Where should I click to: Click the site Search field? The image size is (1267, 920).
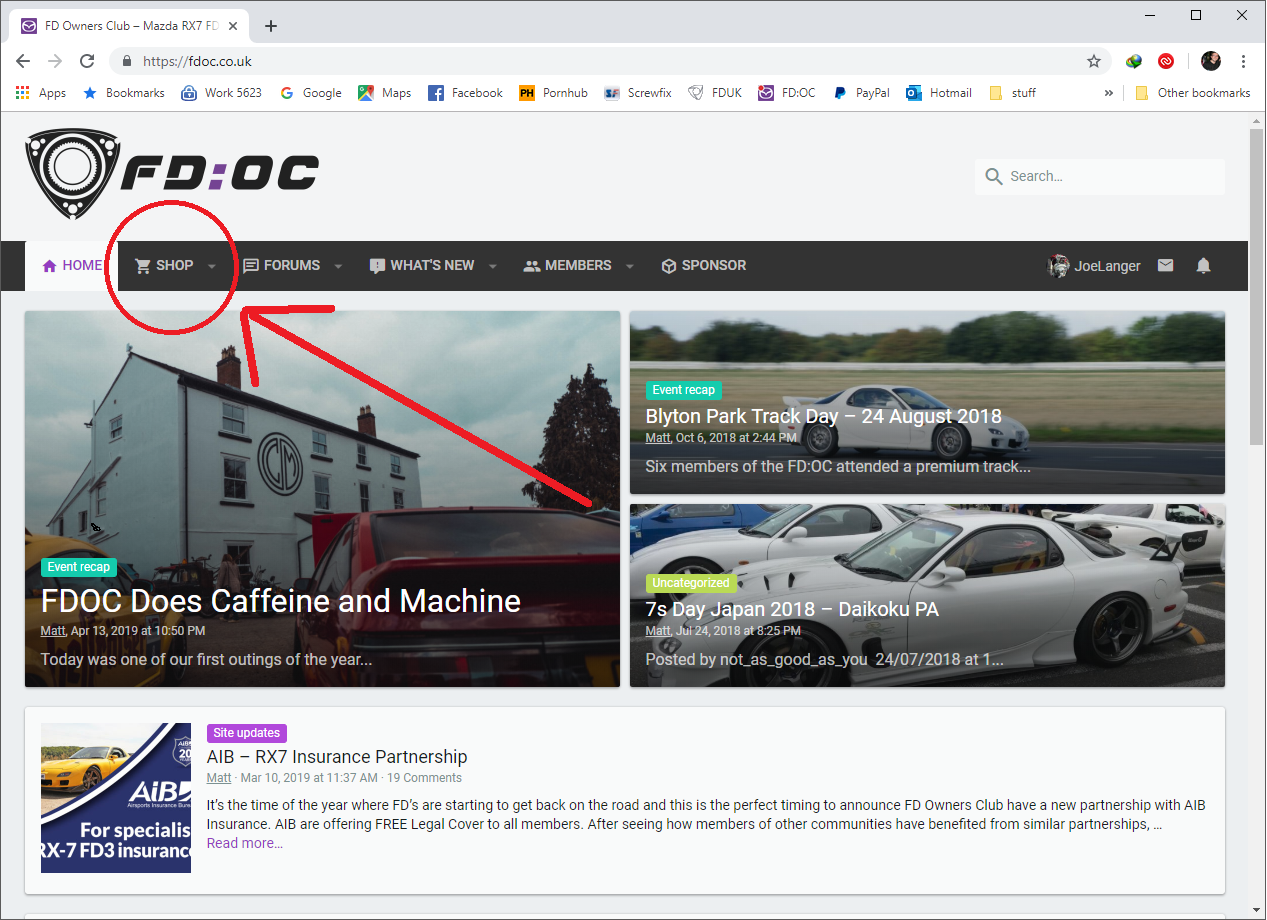[1100, 176]
